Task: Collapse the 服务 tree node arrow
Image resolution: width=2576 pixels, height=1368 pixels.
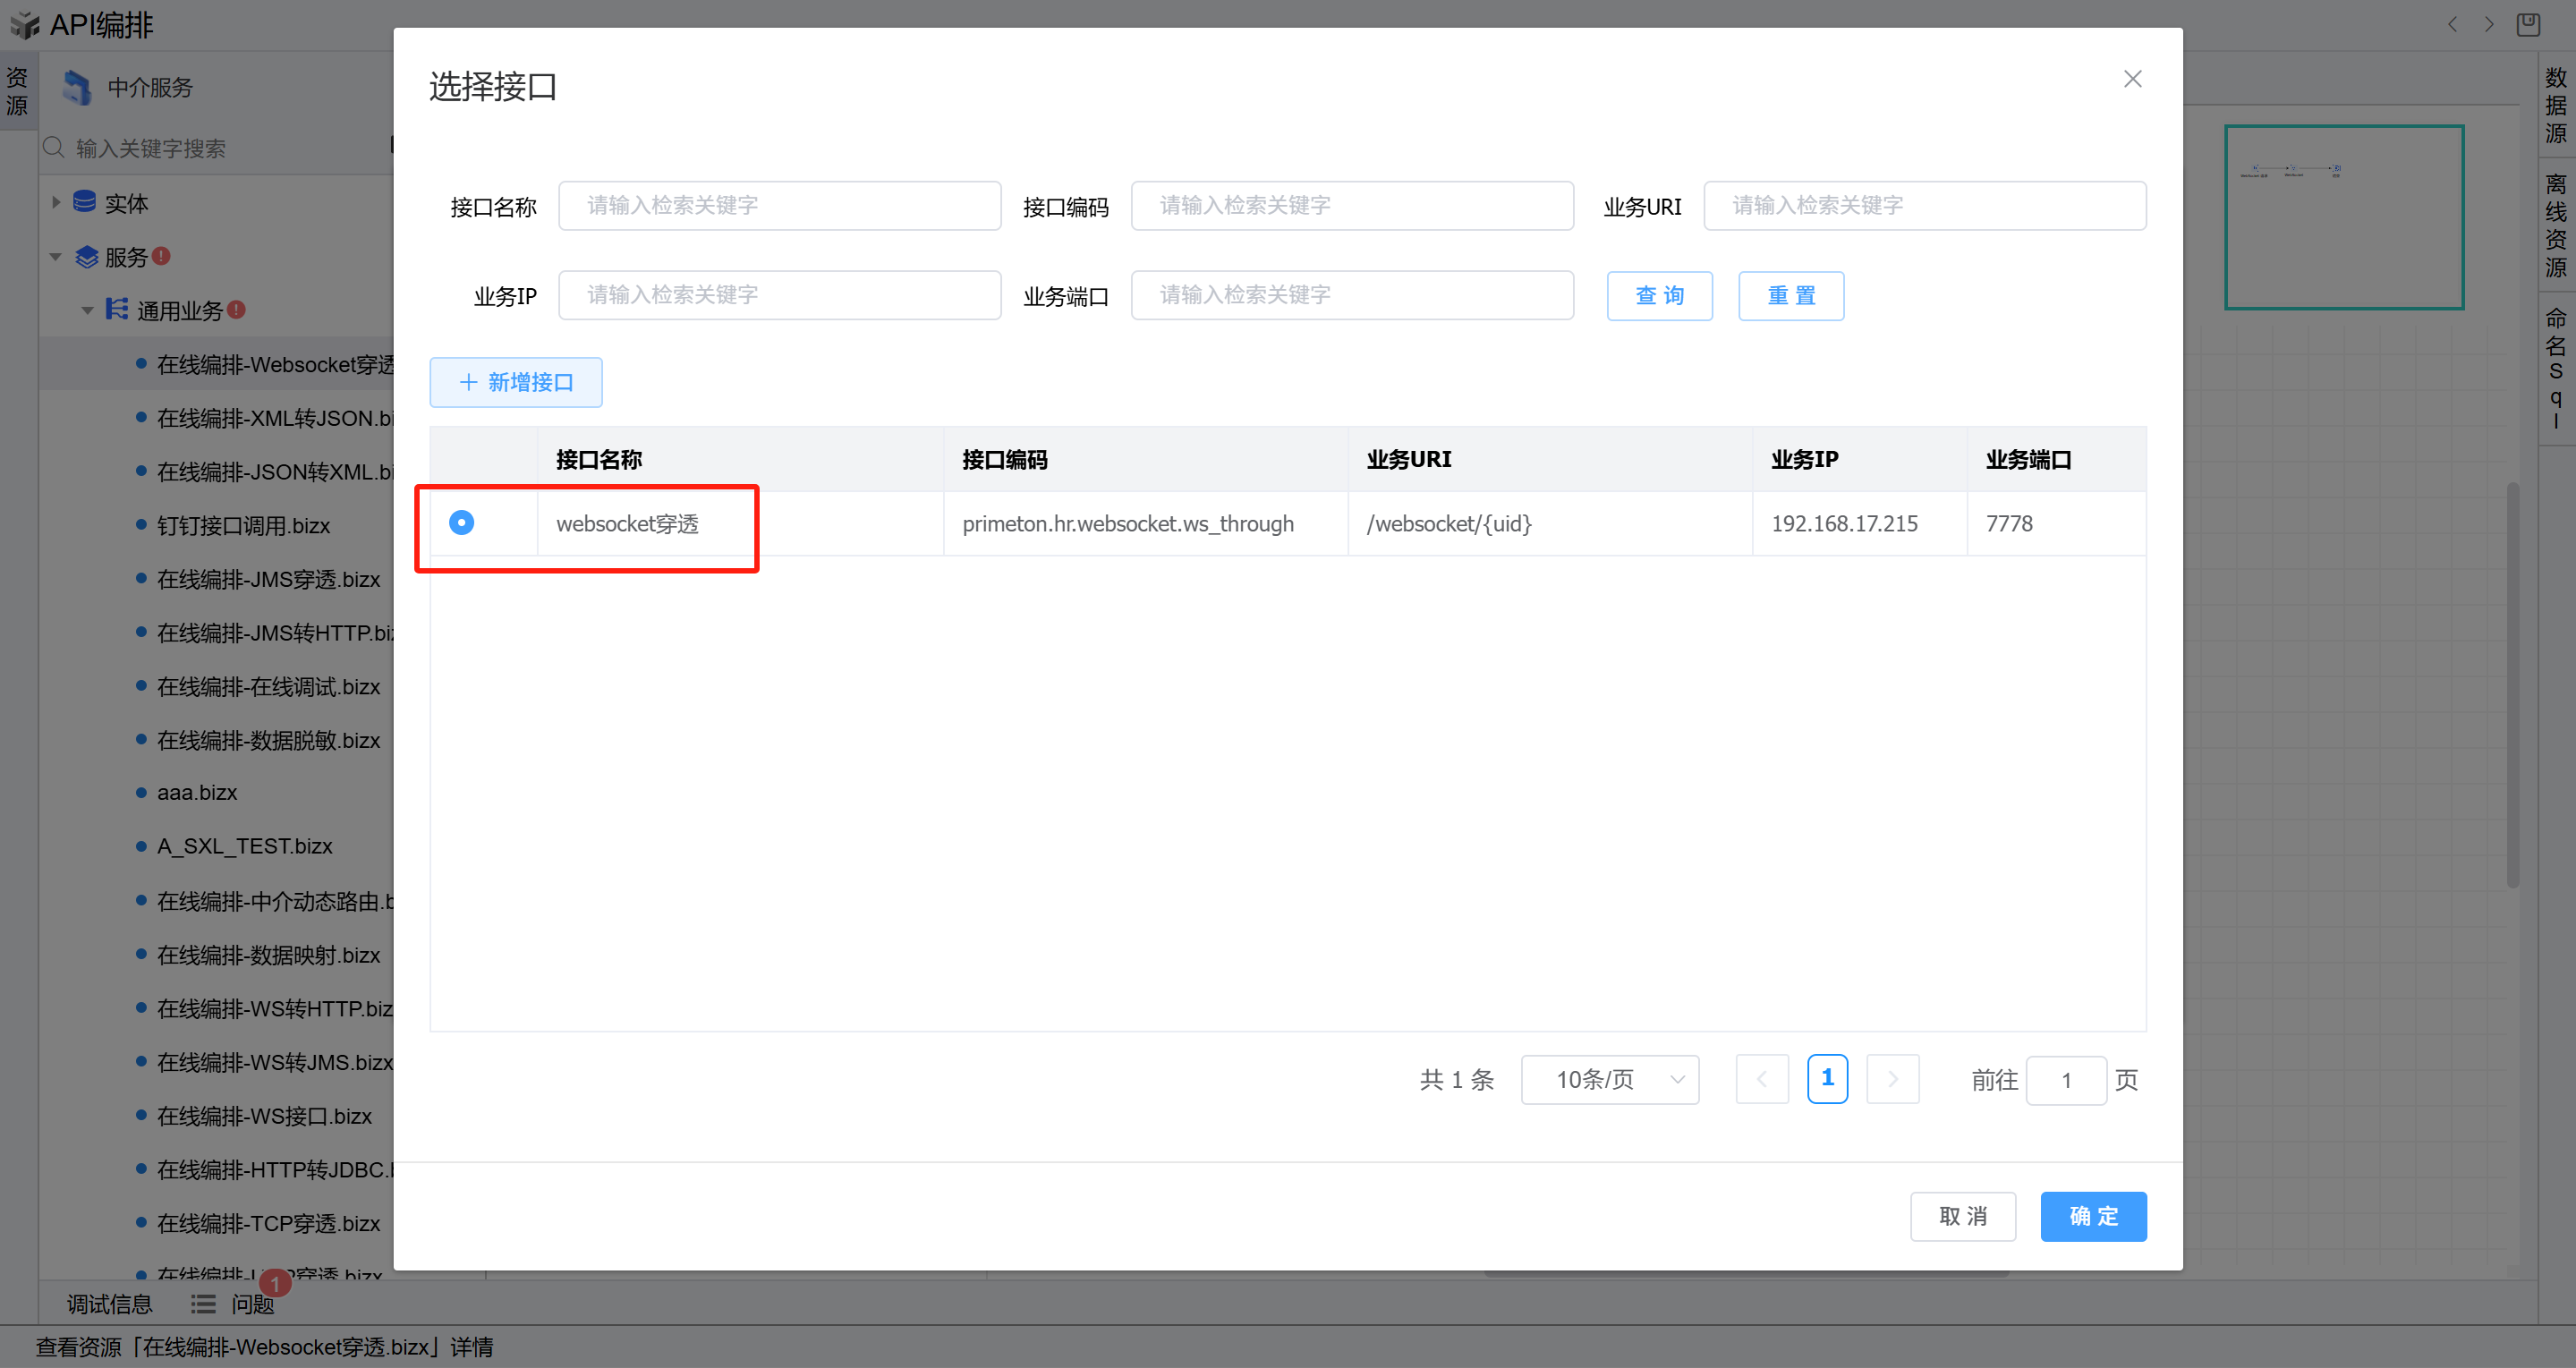Action: pyautogui.click(x=56, y=257)
